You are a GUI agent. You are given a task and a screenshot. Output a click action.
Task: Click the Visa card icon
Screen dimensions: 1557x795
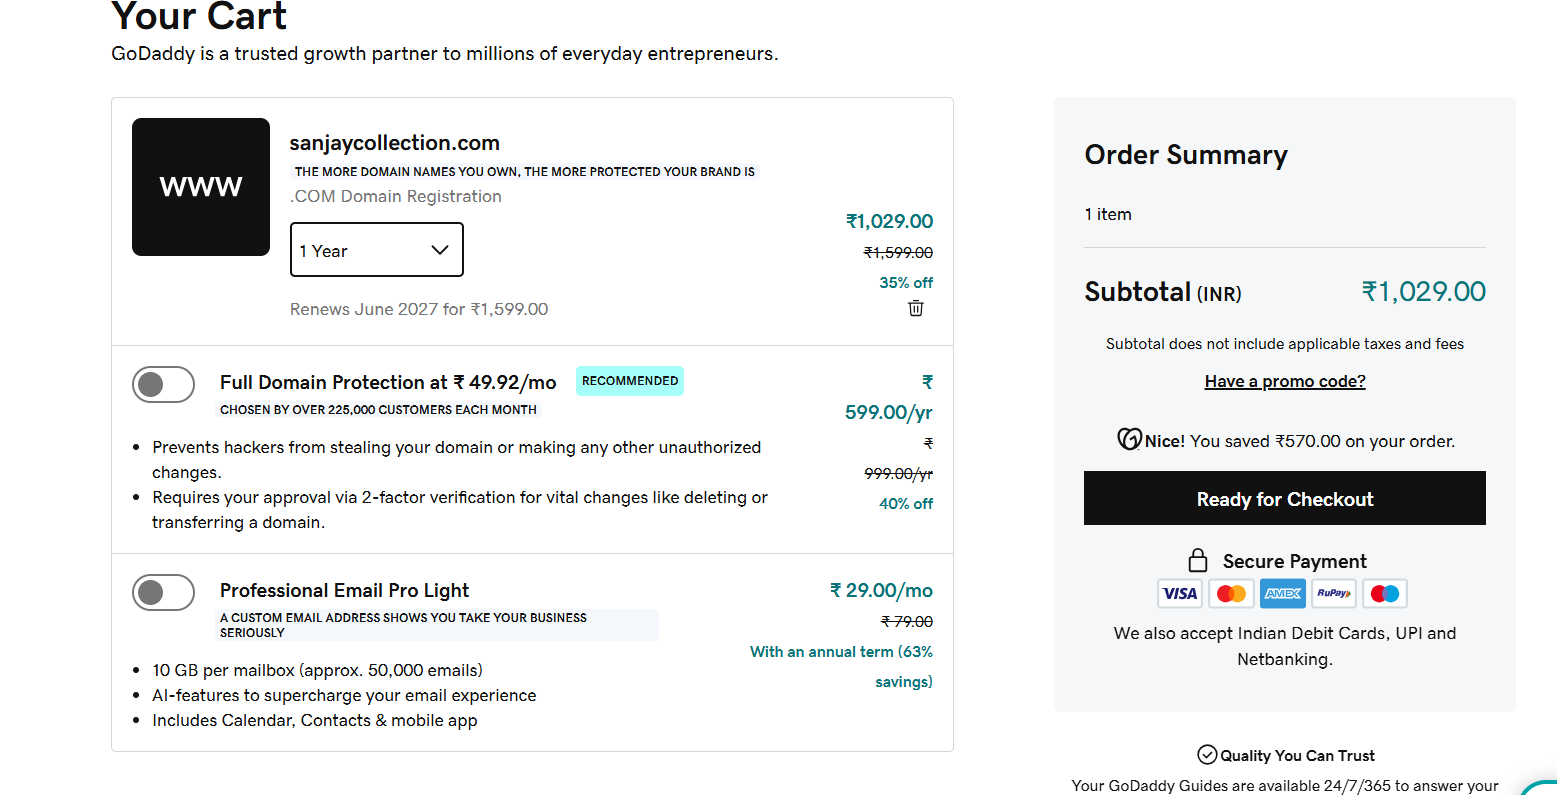click(1180, 594)
